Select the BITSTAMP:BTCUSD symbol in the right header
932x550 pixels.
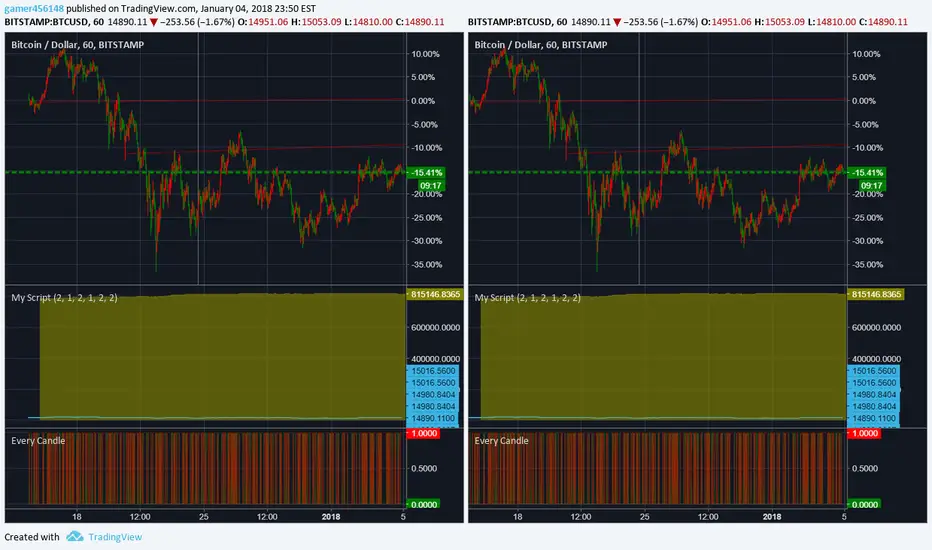(510, 22)
